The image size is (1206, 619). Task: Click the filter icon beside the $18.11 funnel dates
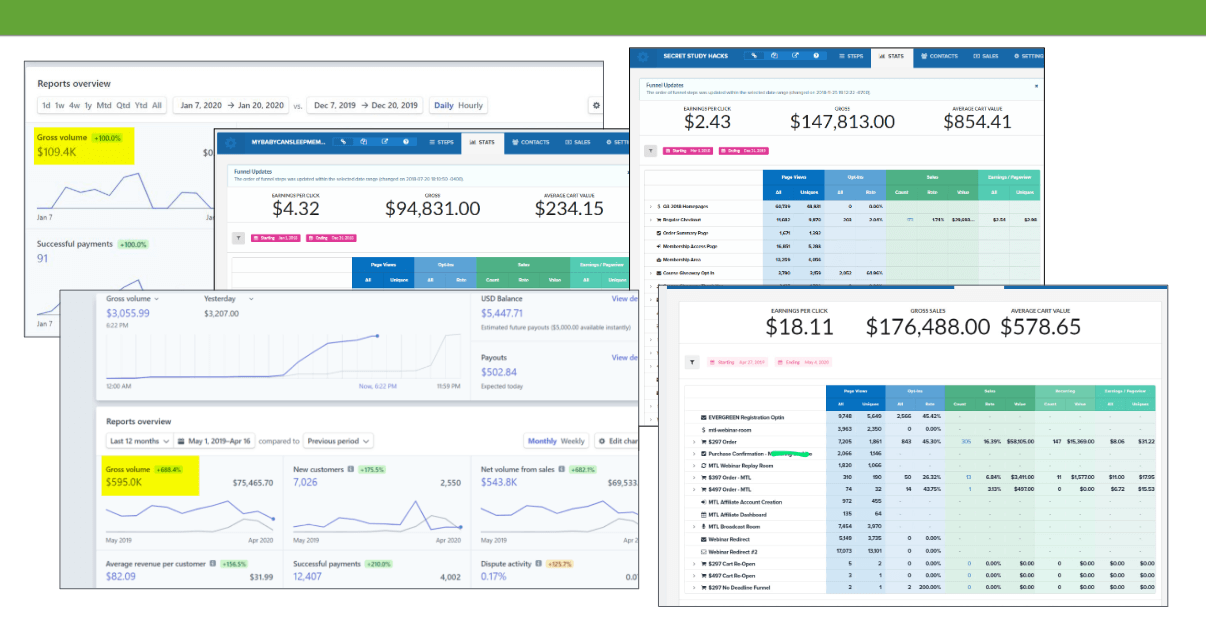click(692, 363)
